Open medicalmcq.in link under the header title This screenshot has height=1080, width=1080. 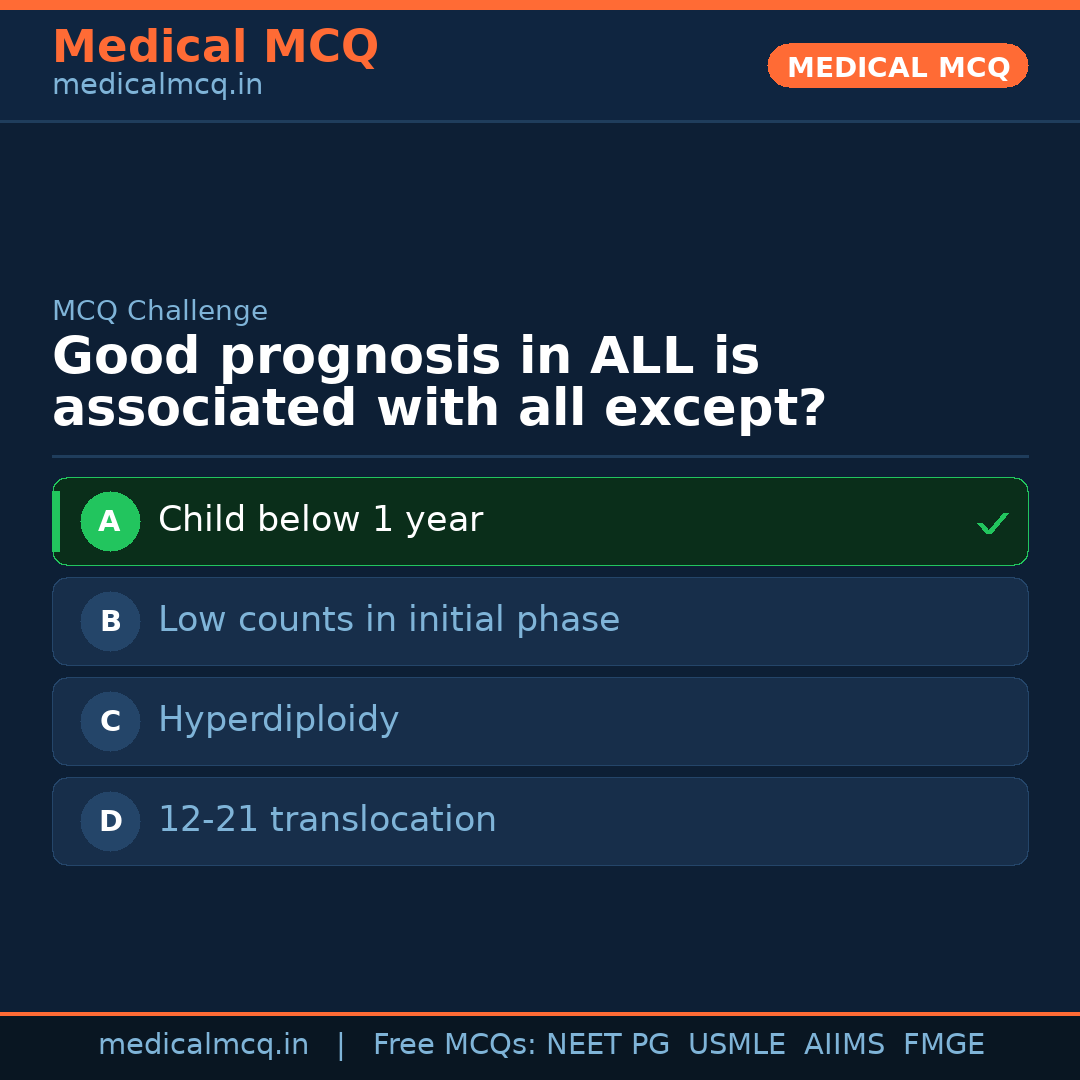coord(157,86)
